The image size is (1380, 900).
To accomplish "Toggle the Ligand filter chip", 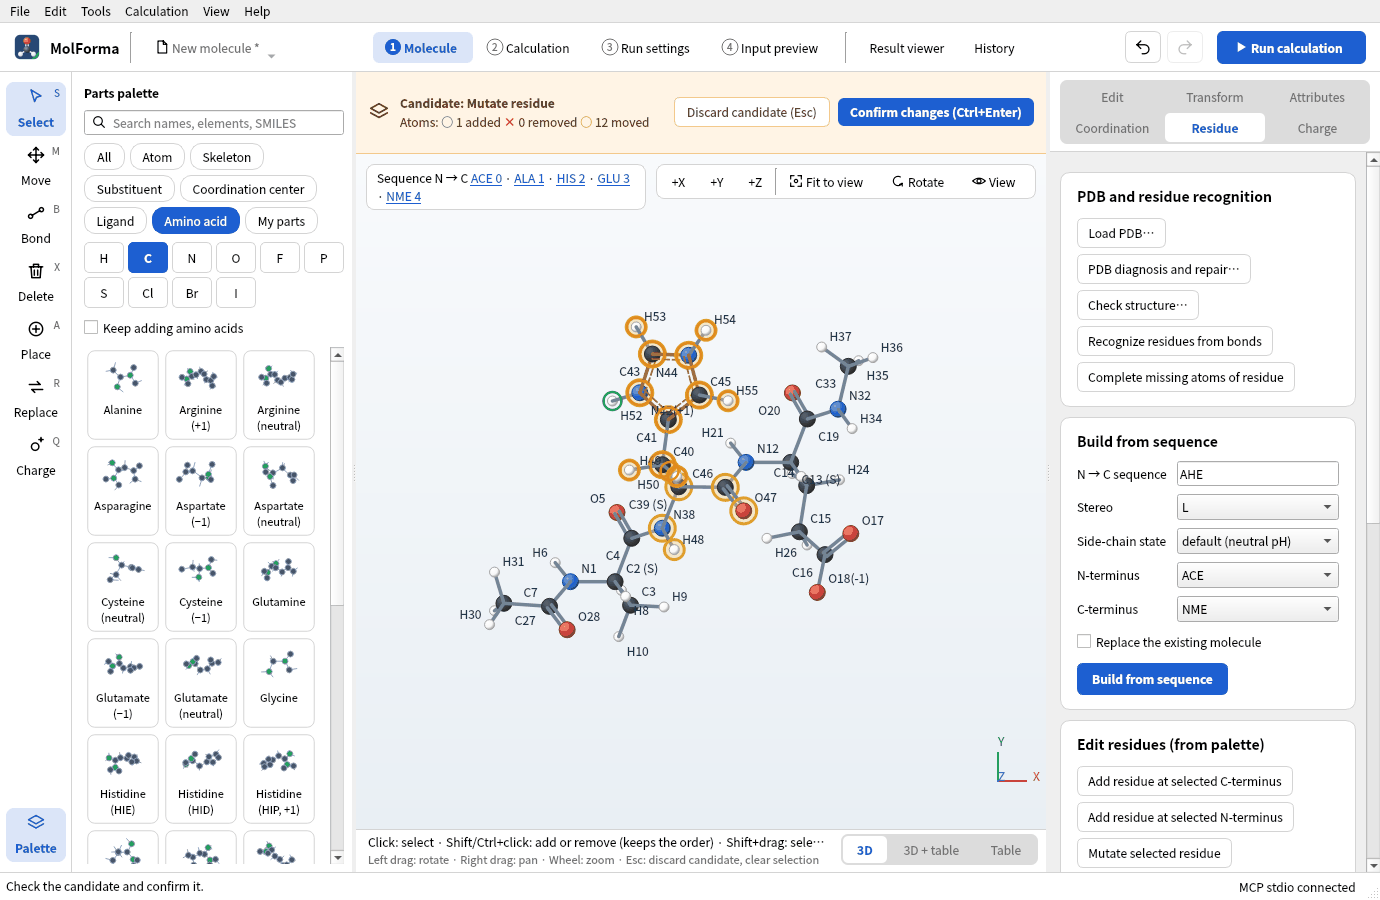I will click(x=115, y=221).
